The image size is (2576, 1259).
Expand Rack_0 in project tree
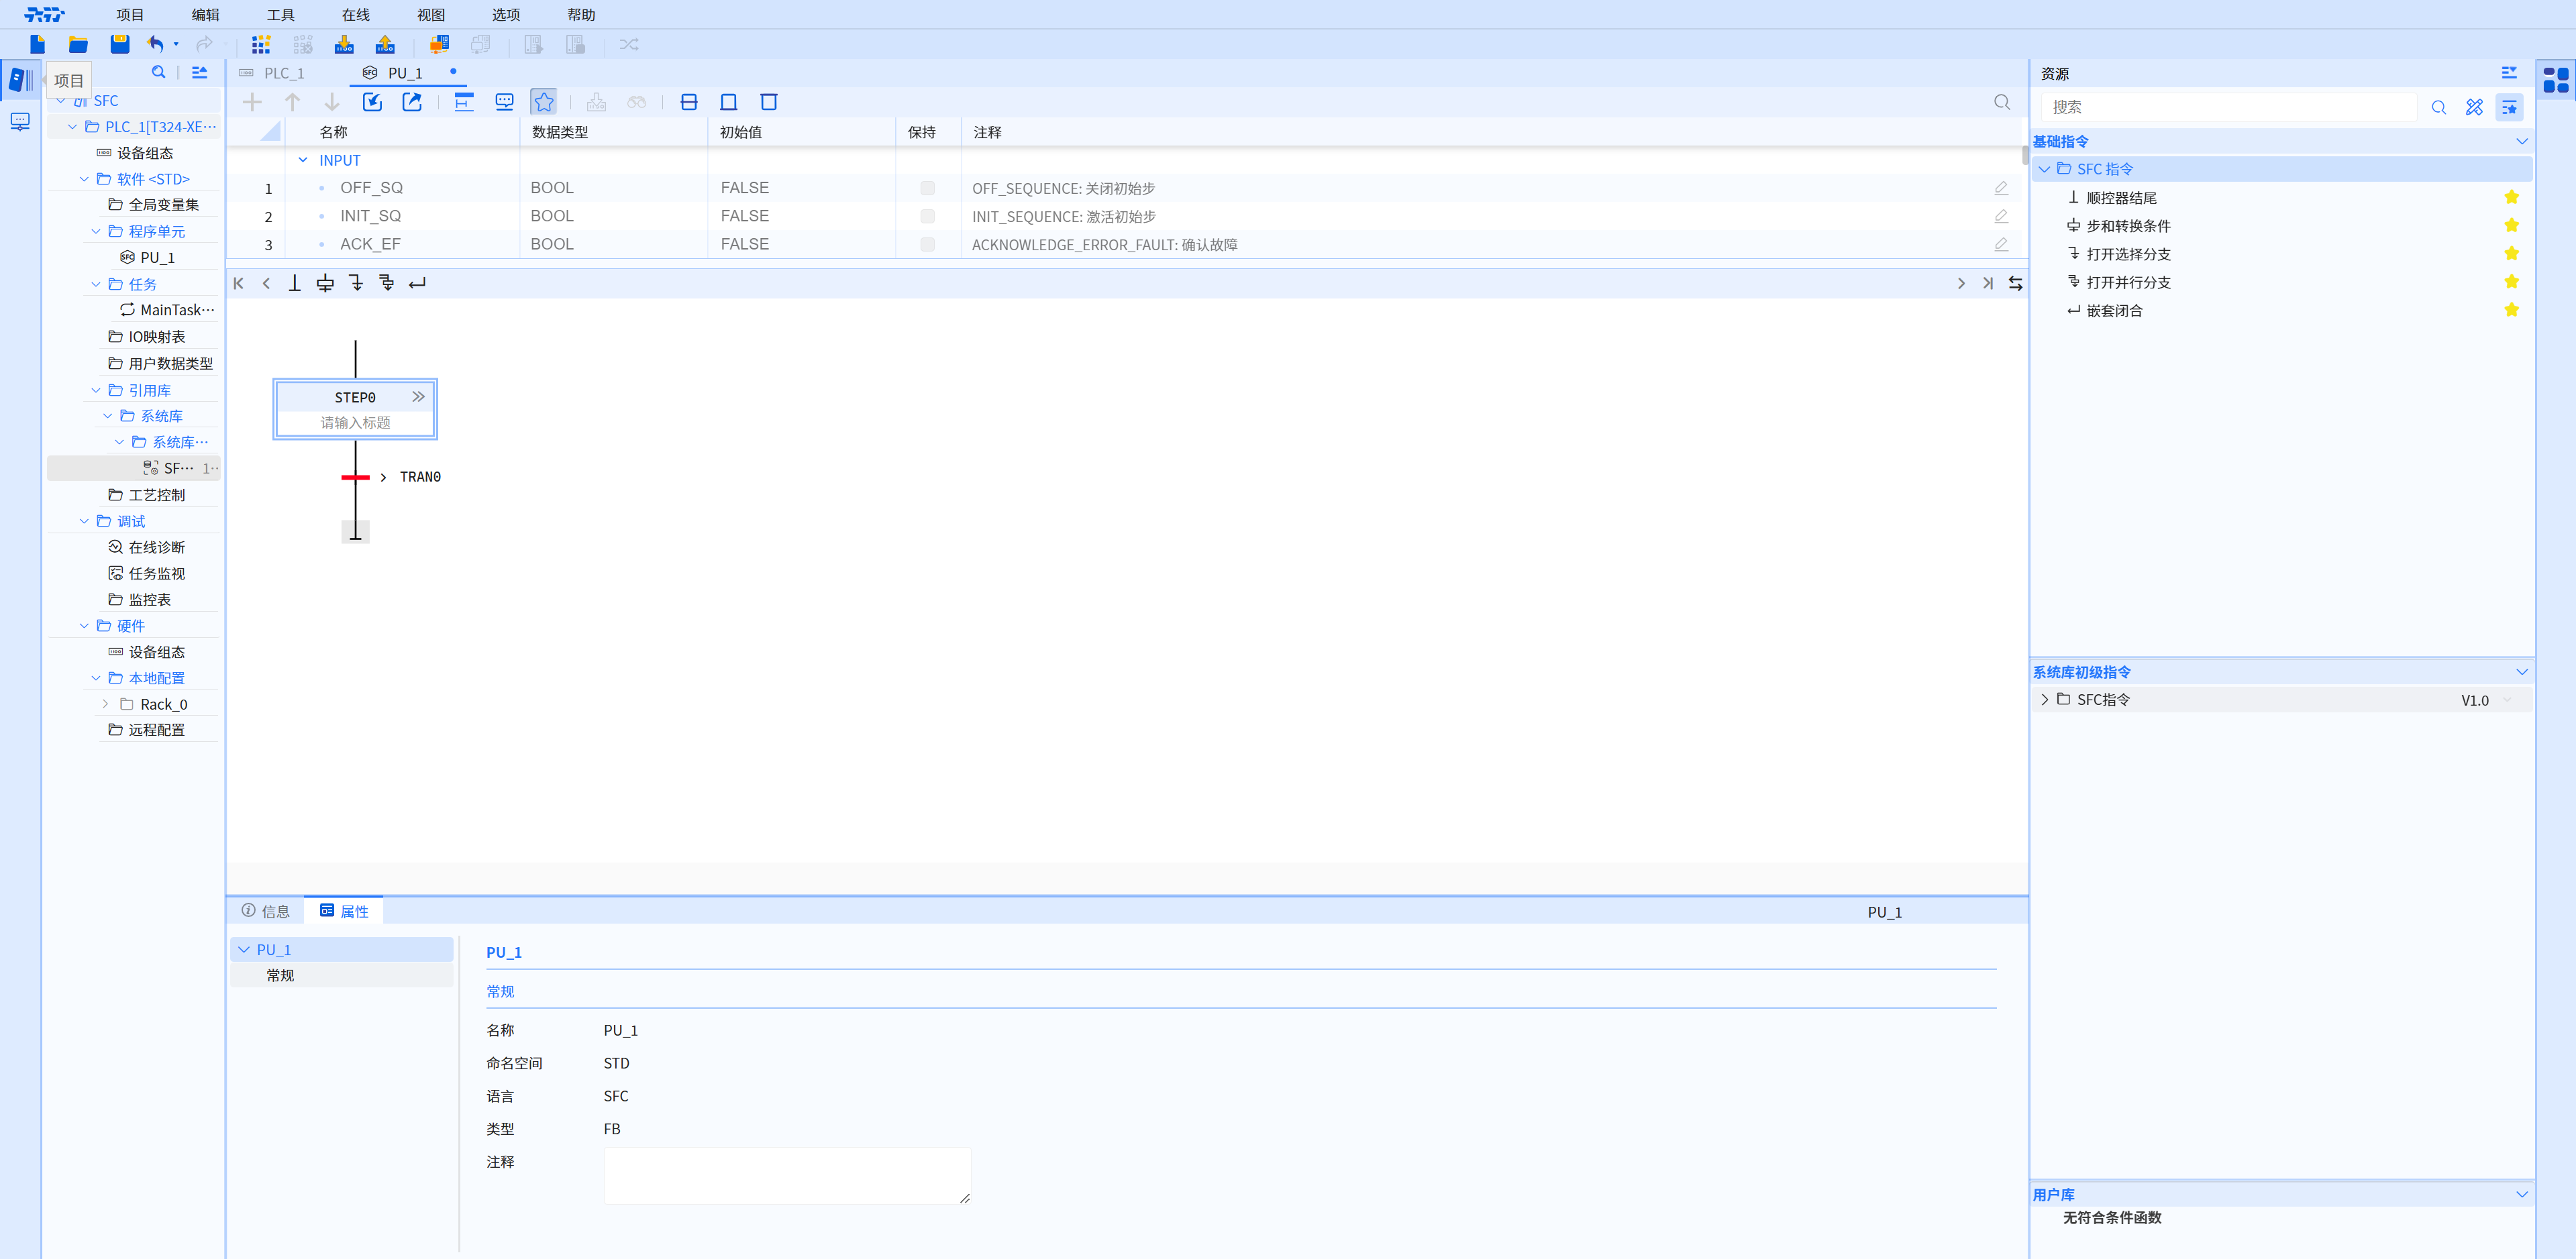click(x=106, y=704)
